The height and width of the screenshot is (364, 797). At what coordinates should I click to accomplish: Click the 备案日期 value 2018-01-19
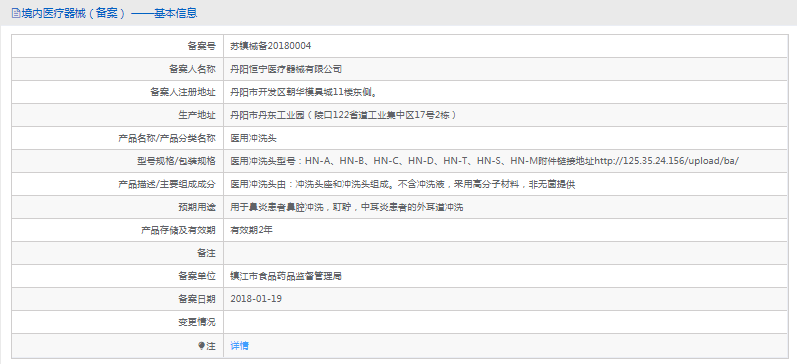(x=256, y=299)
